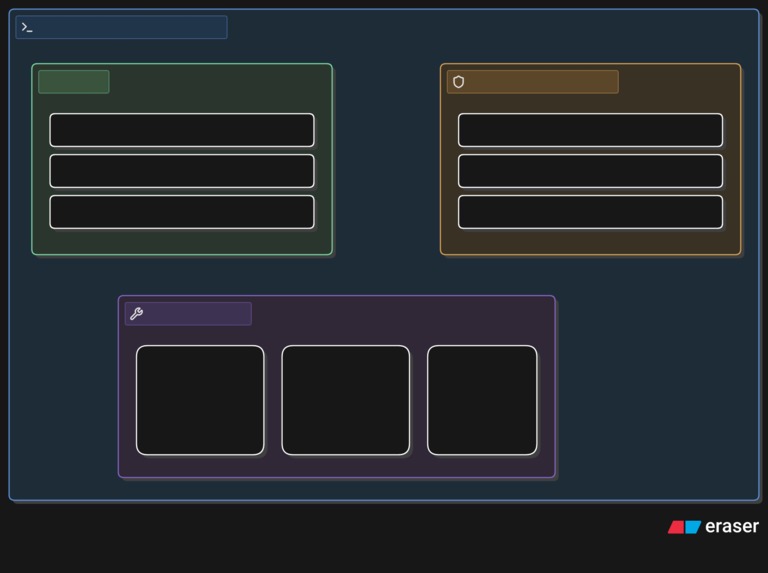Click the terminal prompt icon in the blue header
Image resolution: width=768 pixels, height=573 pixels.
coord(27,28)
